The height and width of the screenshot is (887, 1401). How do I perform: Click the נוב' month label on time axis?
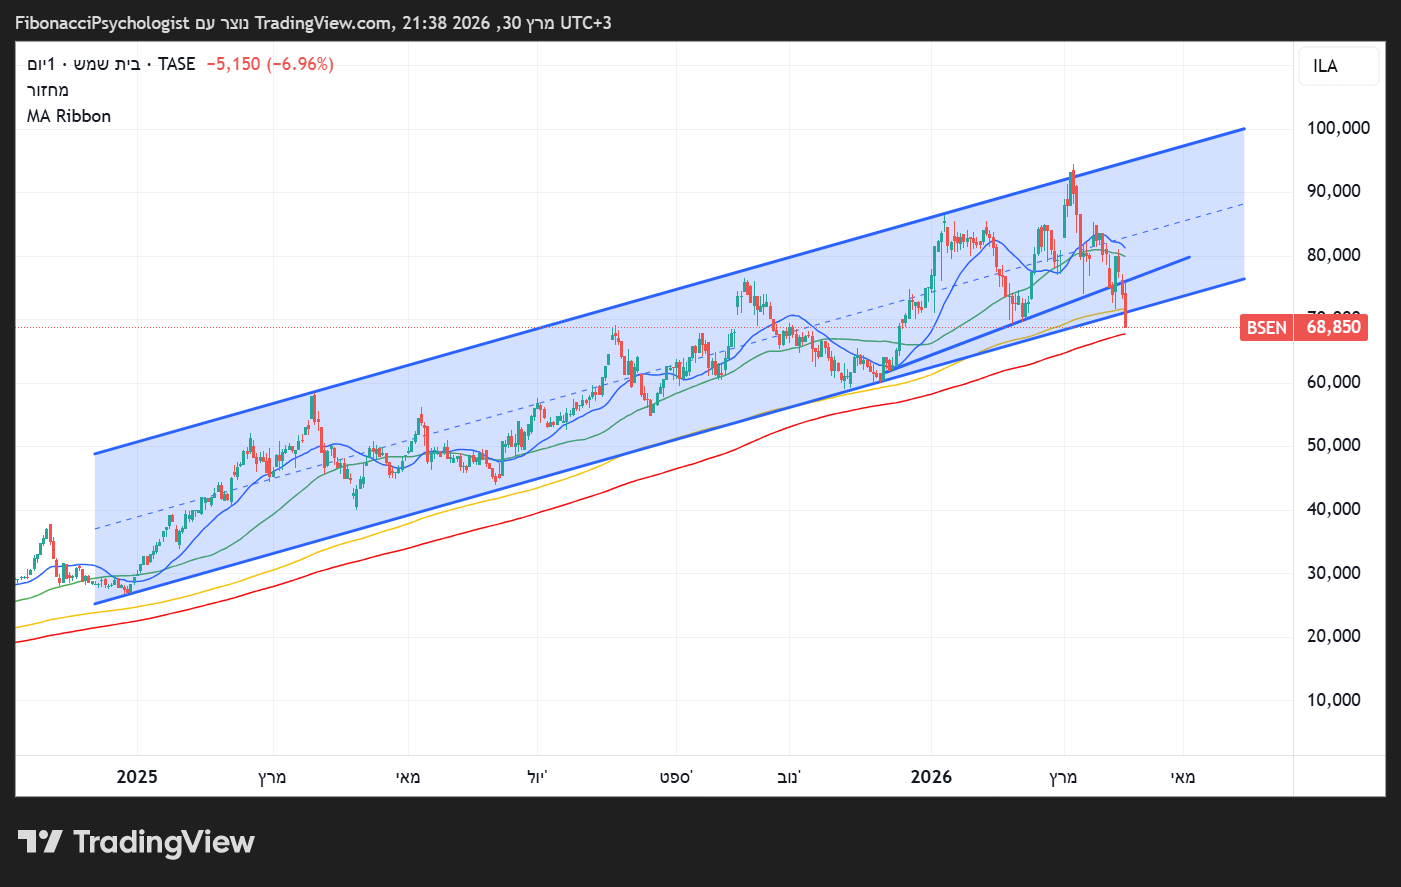[x=789, y=777]
